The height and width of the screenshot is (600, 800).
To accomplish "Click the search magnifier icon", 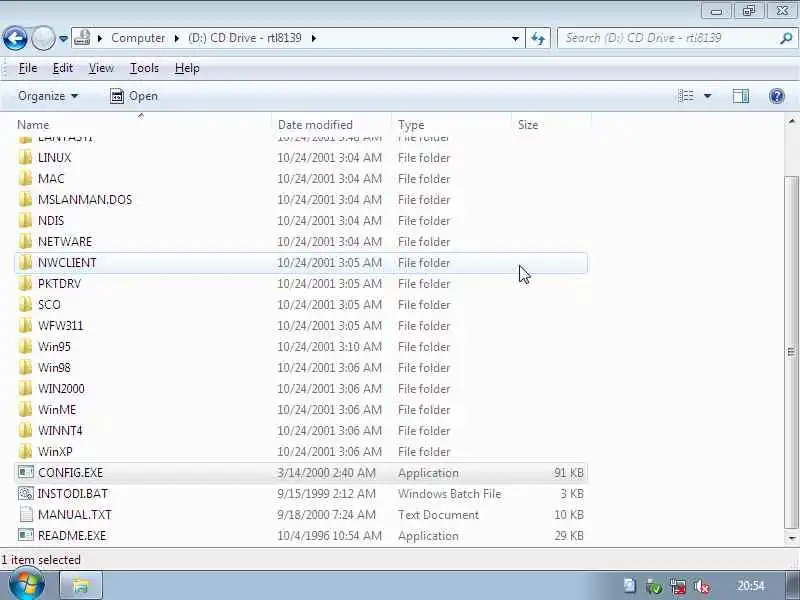I will coord(786,38).
